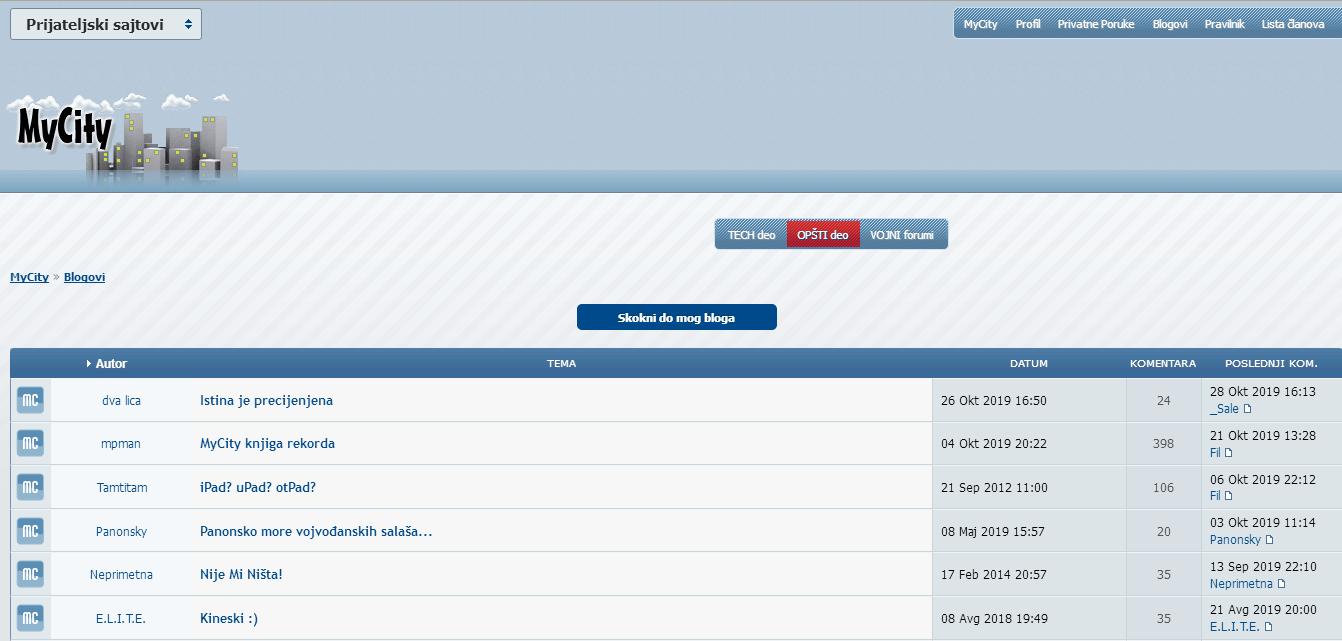1342x641 pixels.
Task: Open author Neprimetna in Autor column
Action: click(x=121, y=574)
